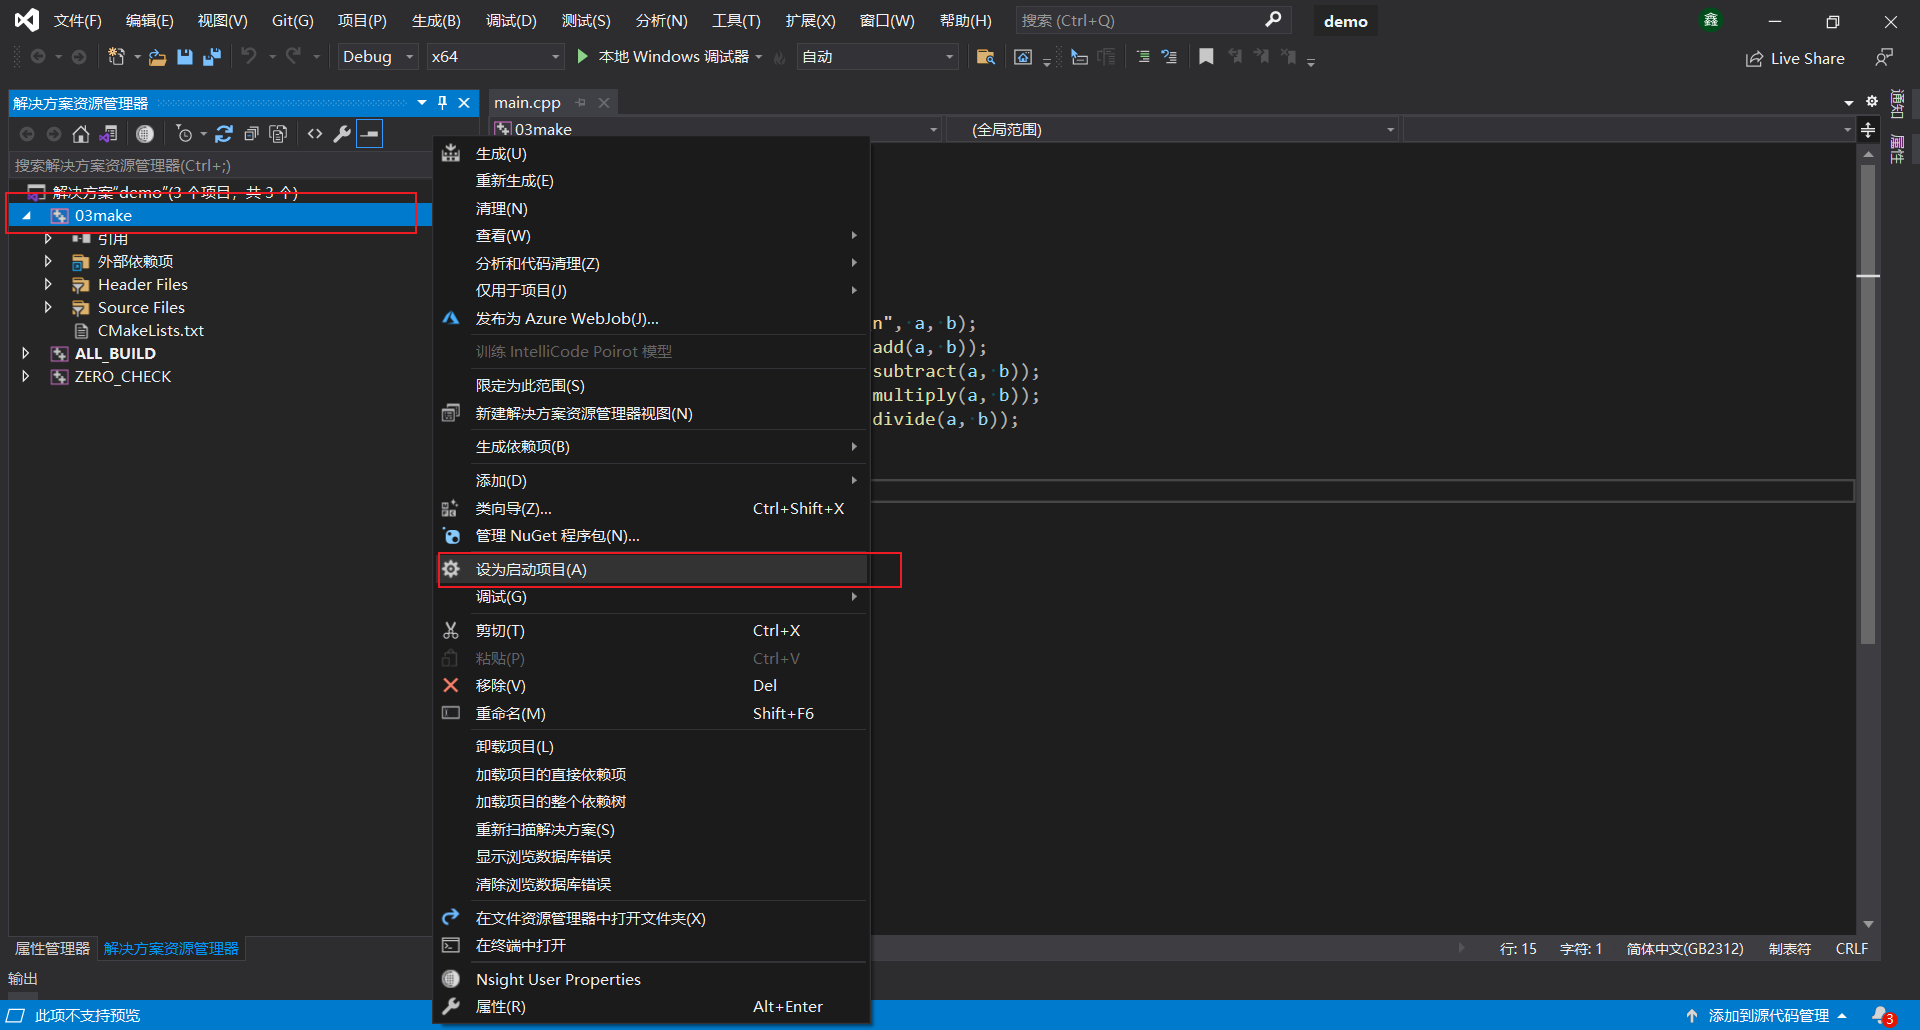Viewport: 1920px width, 1030px height.
Task: Toggle the preview selected items button
Action: coord(370,134)
